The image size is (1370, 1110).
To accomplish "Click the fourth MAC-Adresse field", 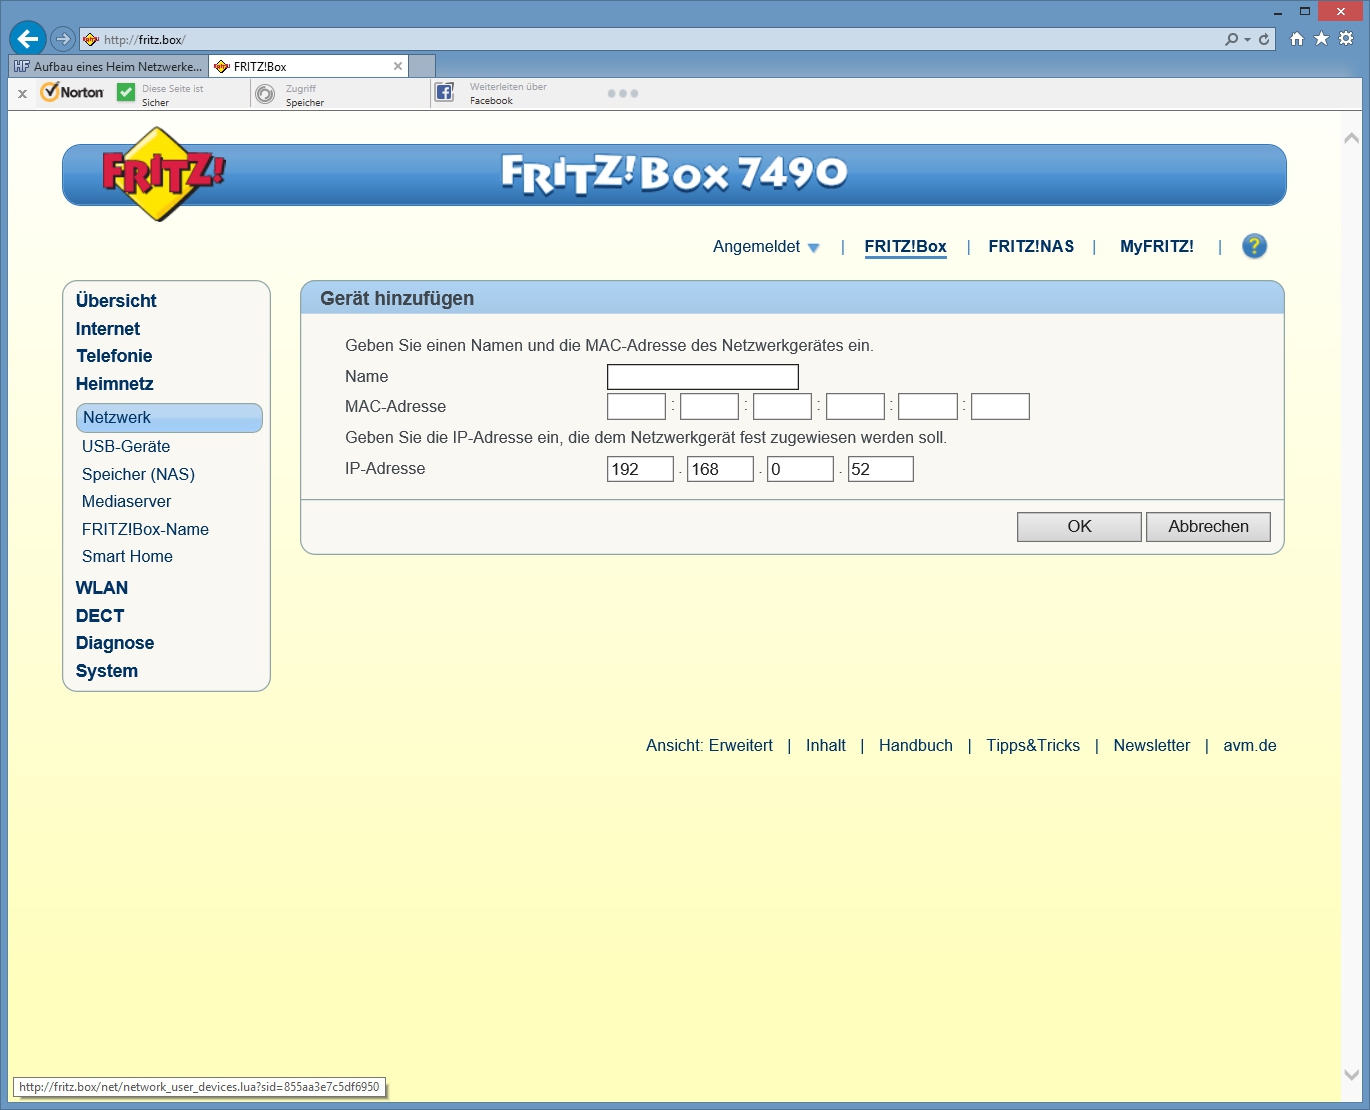I will coord(855,407).
